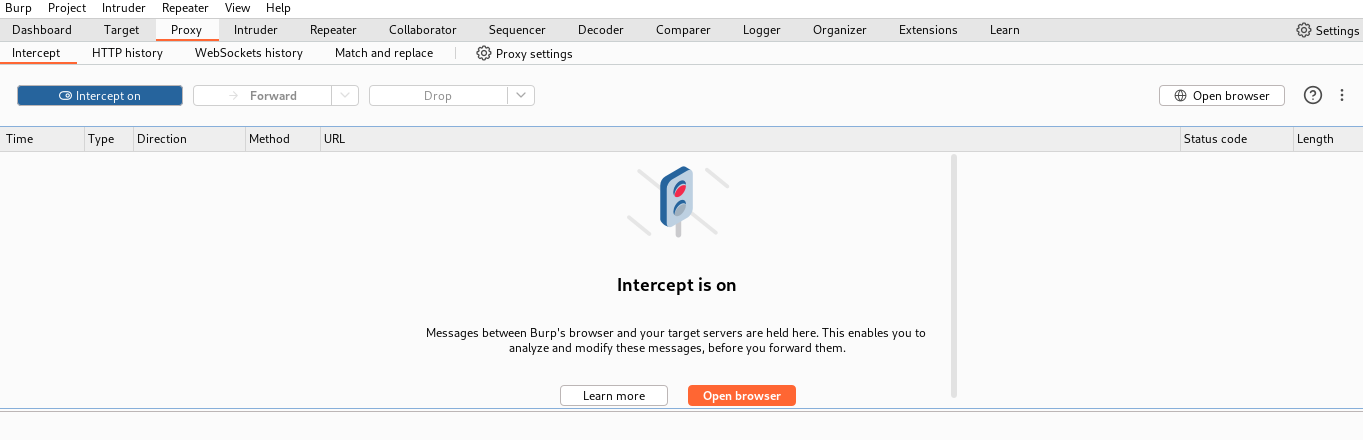Viewport: 1363px width, 440px height.
Task: Sort by the Method column header
Action: tap(283, 139)
